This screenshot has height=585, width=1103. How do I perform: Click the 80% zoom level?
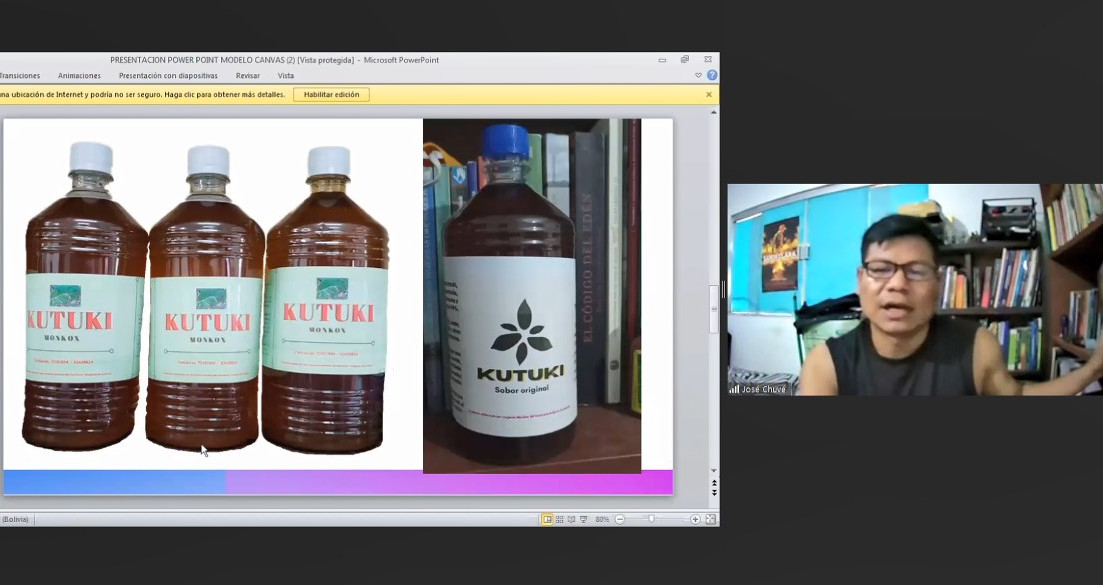pos(602,519)
